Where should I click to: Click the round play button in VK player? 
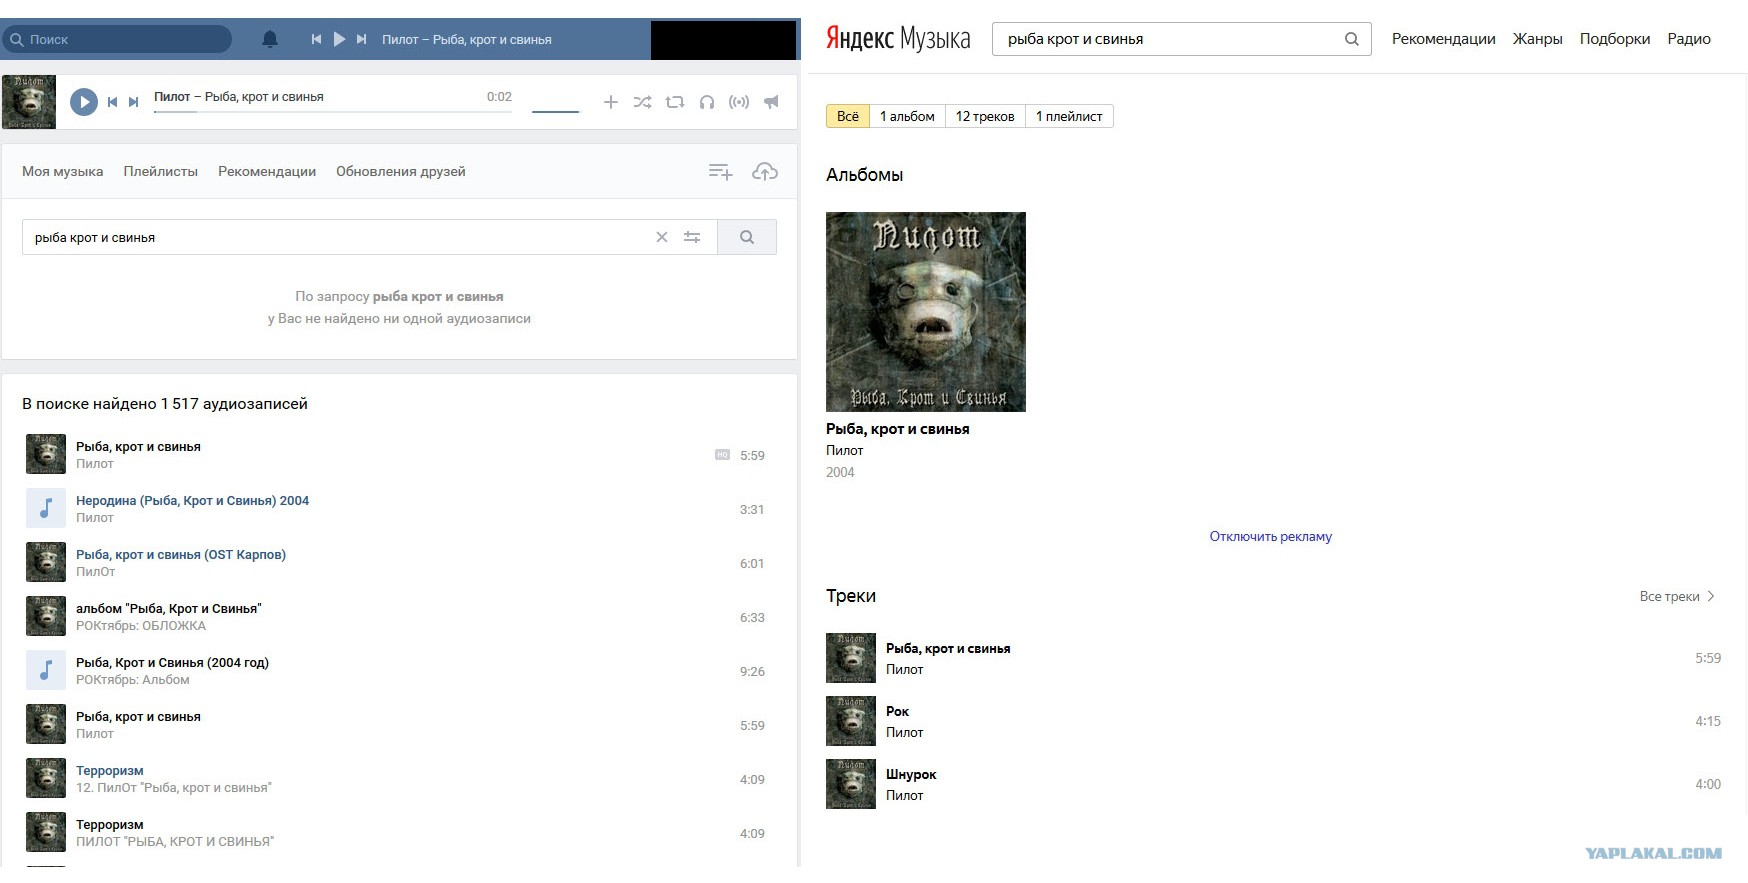pyautogui.click(x=84, y=102)
